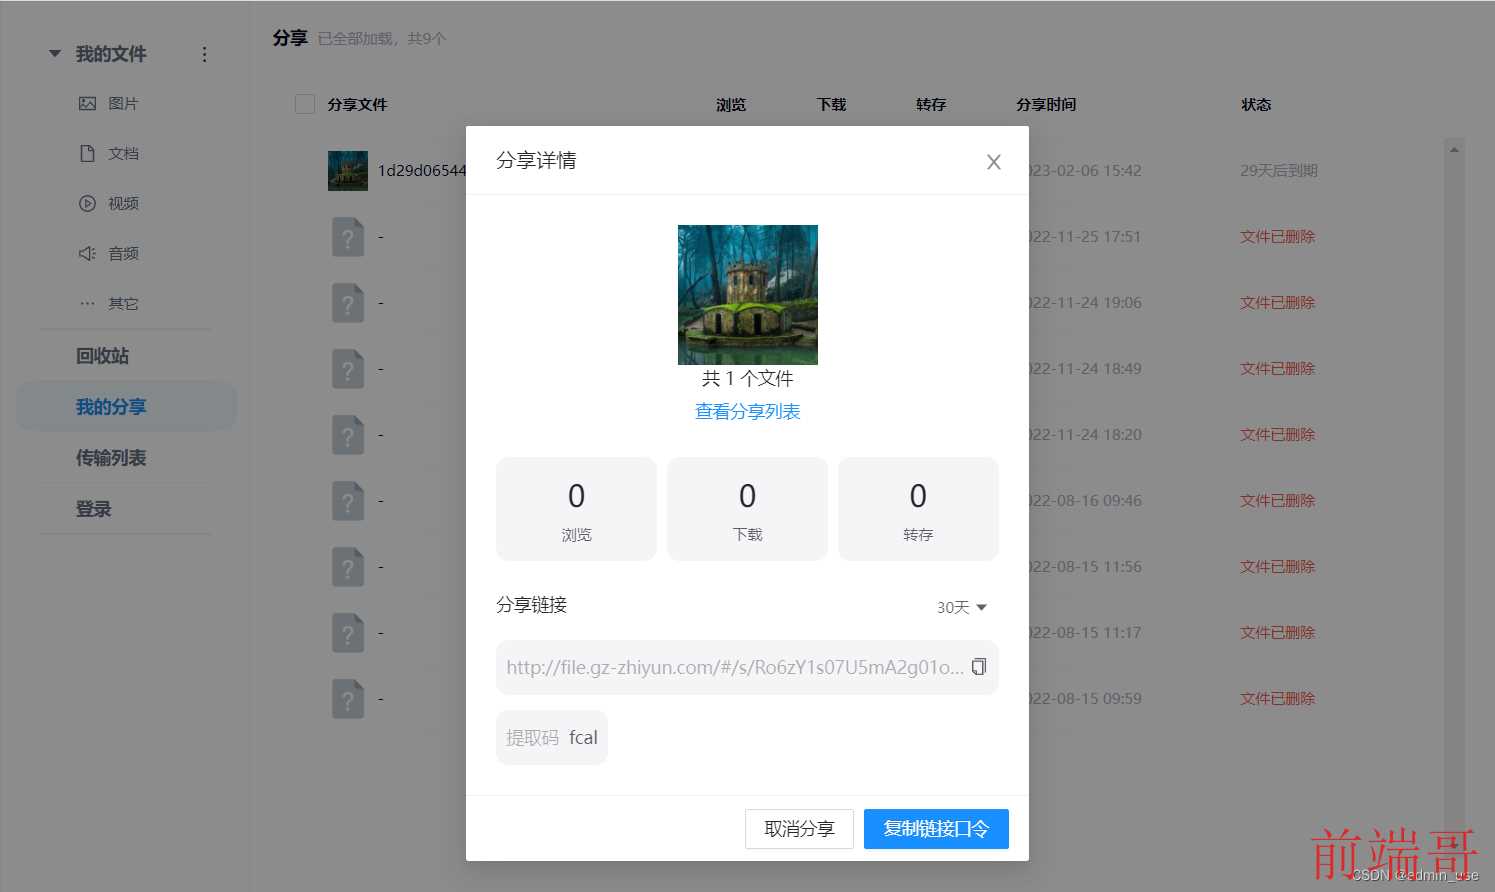Screen dimensions: 1495x892
Task: Click the 分享时间 column header
Action: pos(1046,104)
